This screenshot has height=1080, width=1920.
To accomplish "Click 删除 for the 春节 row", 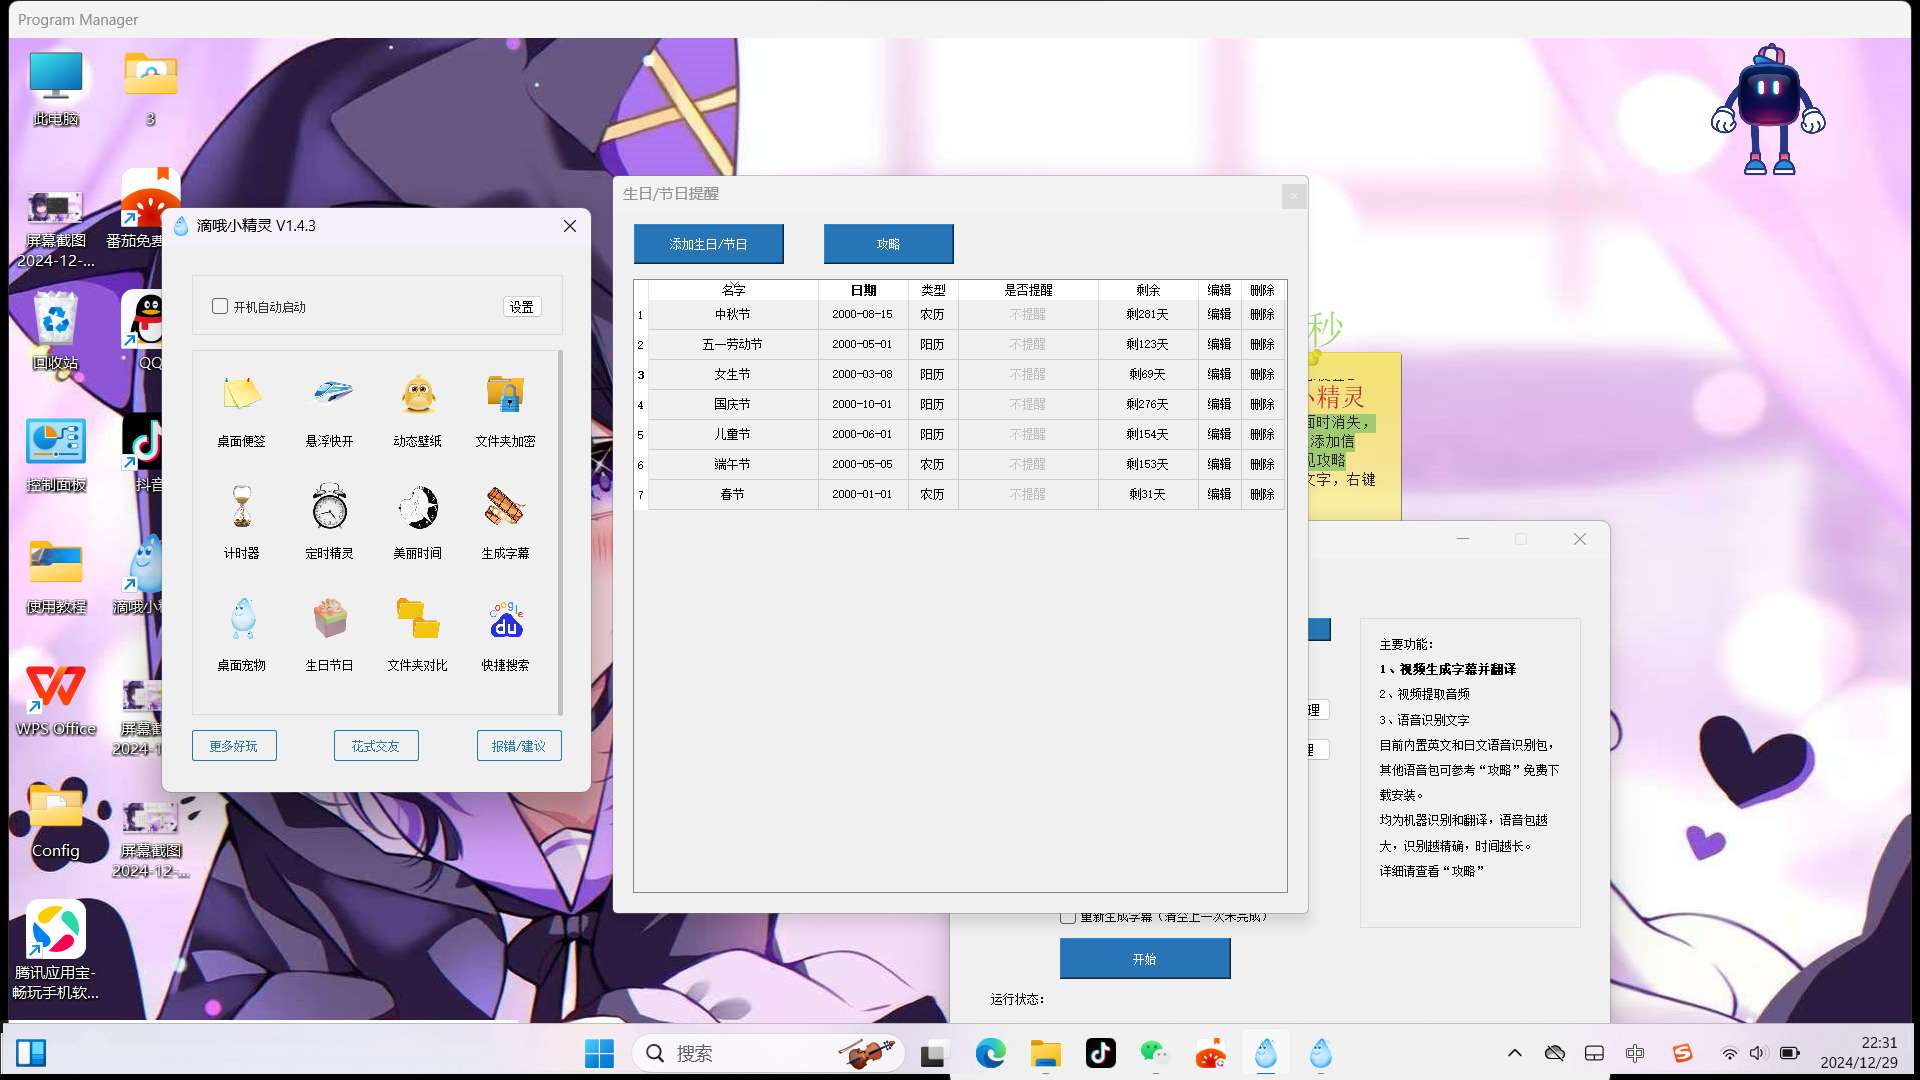I will point(1262,494).
